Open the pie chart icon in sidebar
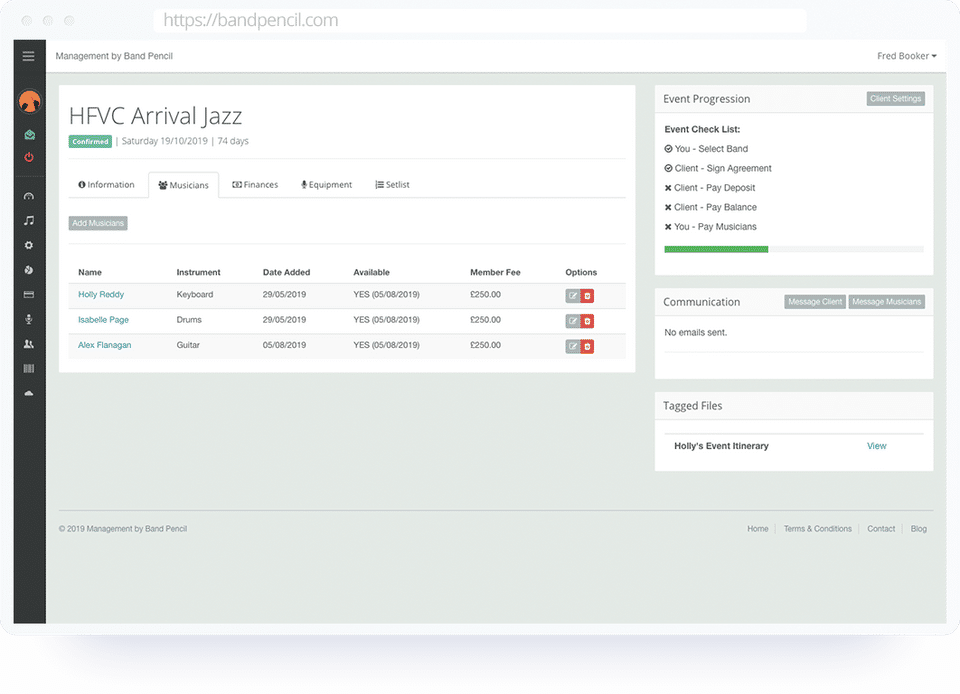 pyautogui.click(x=29, y=270)
